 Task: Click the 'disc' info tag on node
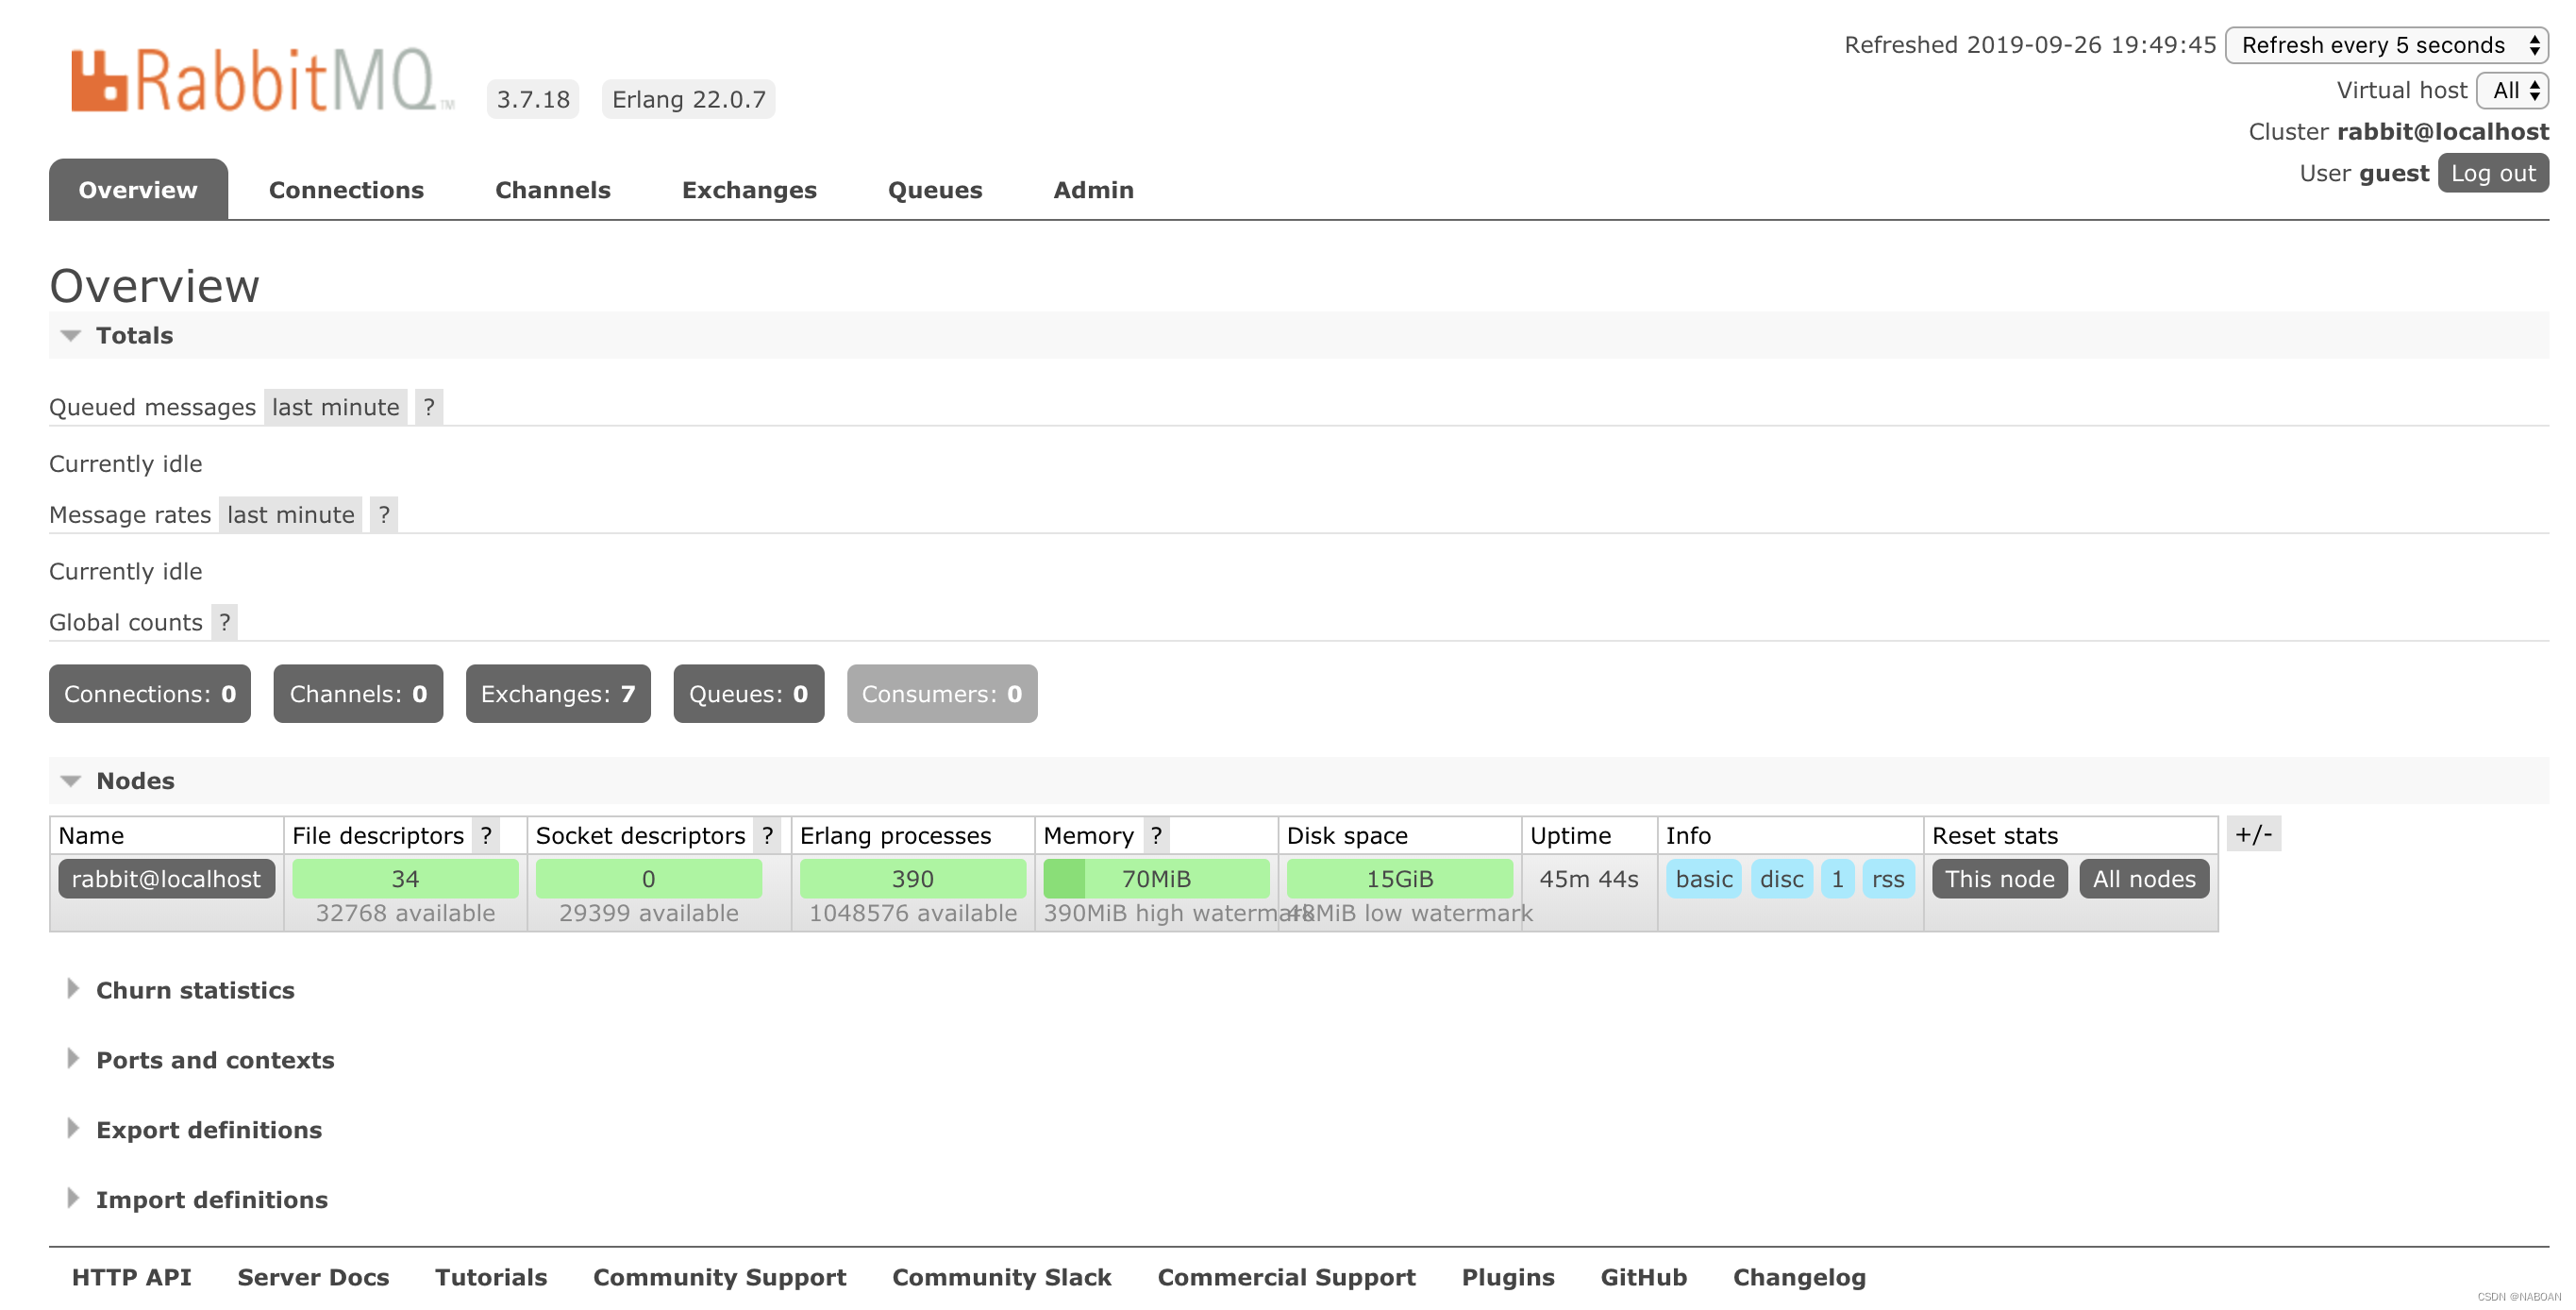(x=1781, y=879)
